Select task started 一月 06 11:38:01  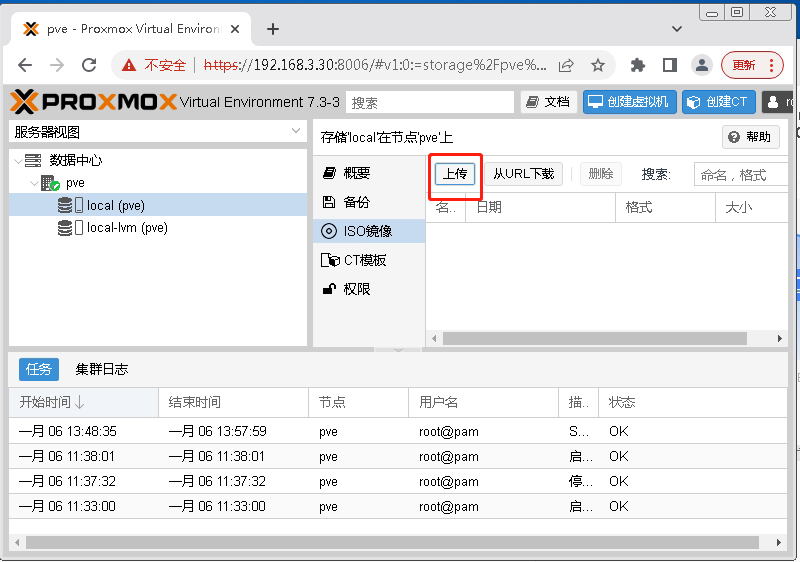[x=398, y=456]
